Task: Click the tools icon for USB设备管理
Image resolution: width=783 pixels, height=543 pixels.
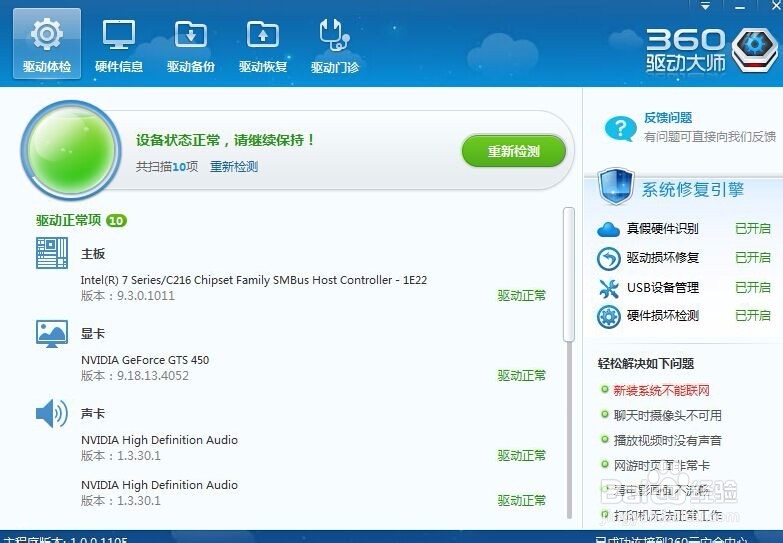Action: (609, 288)
